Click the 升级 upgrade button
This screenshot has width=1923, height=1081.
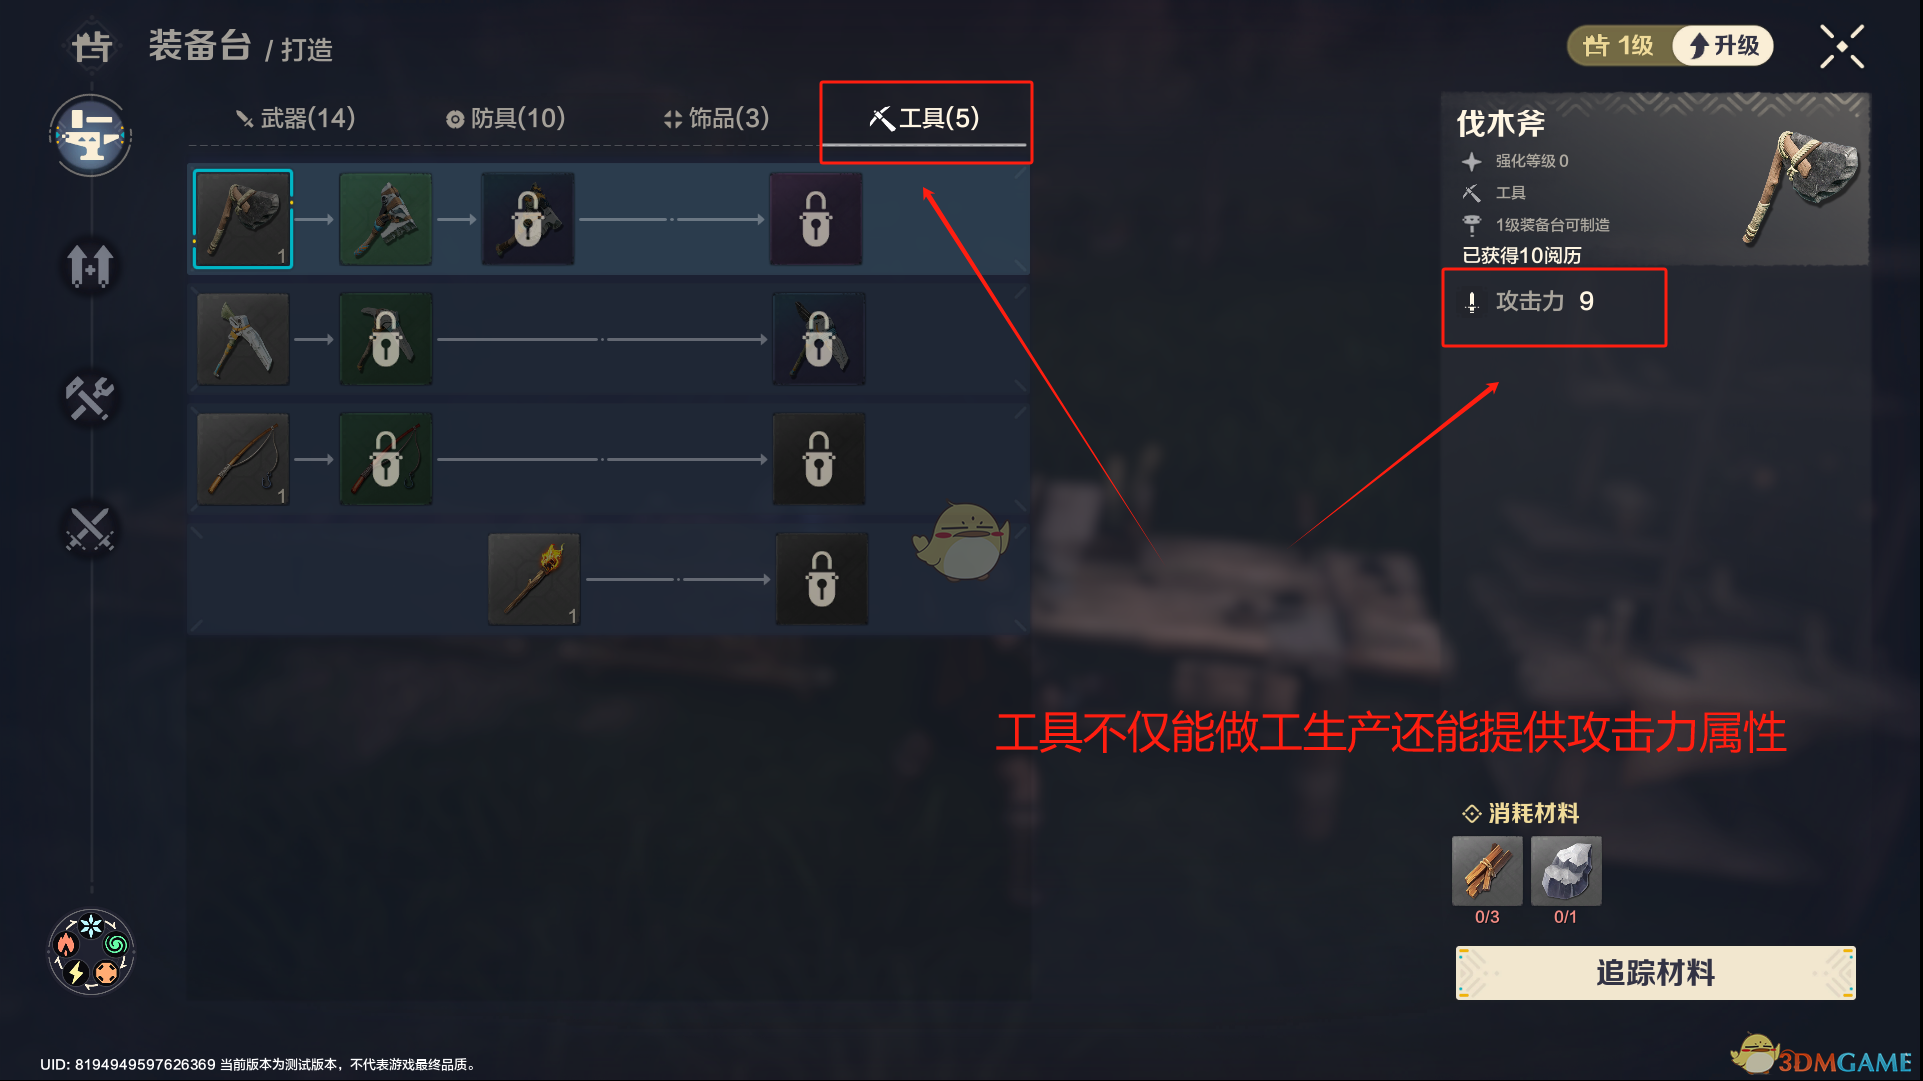pyautogui.click(x=1723, y=46)
